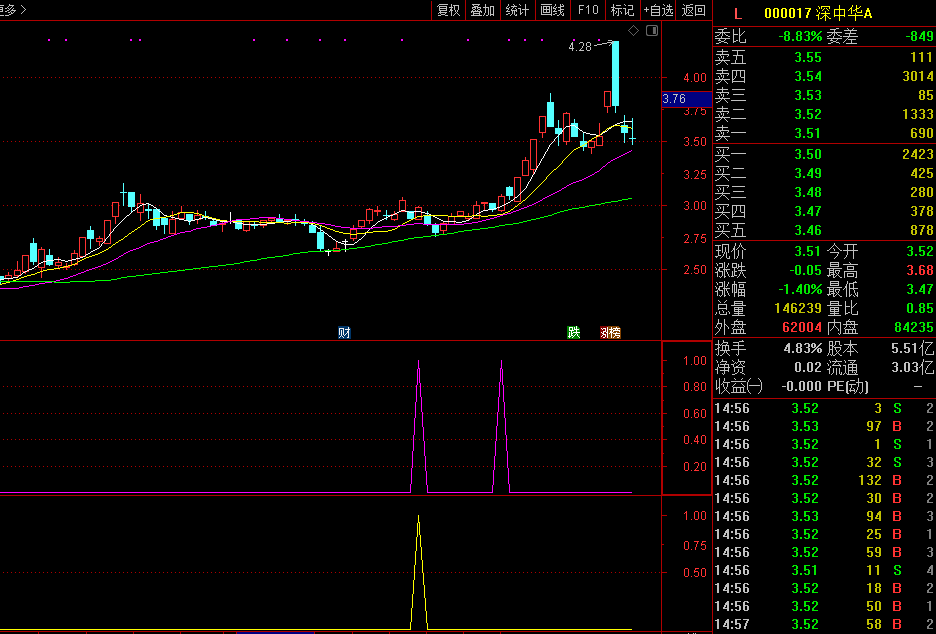Open the 复权 adjustment option

click(448, 10)
